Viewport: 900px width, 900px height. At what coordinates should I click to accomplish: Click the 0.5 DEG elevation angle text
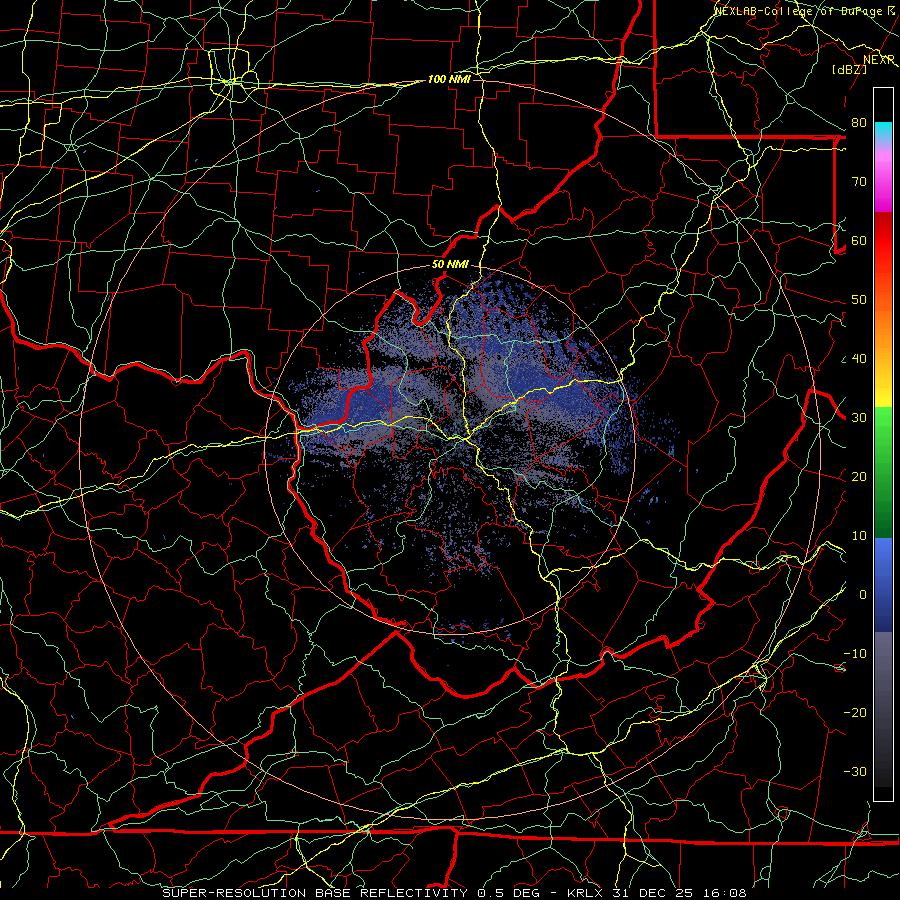[x=509, y=893]
